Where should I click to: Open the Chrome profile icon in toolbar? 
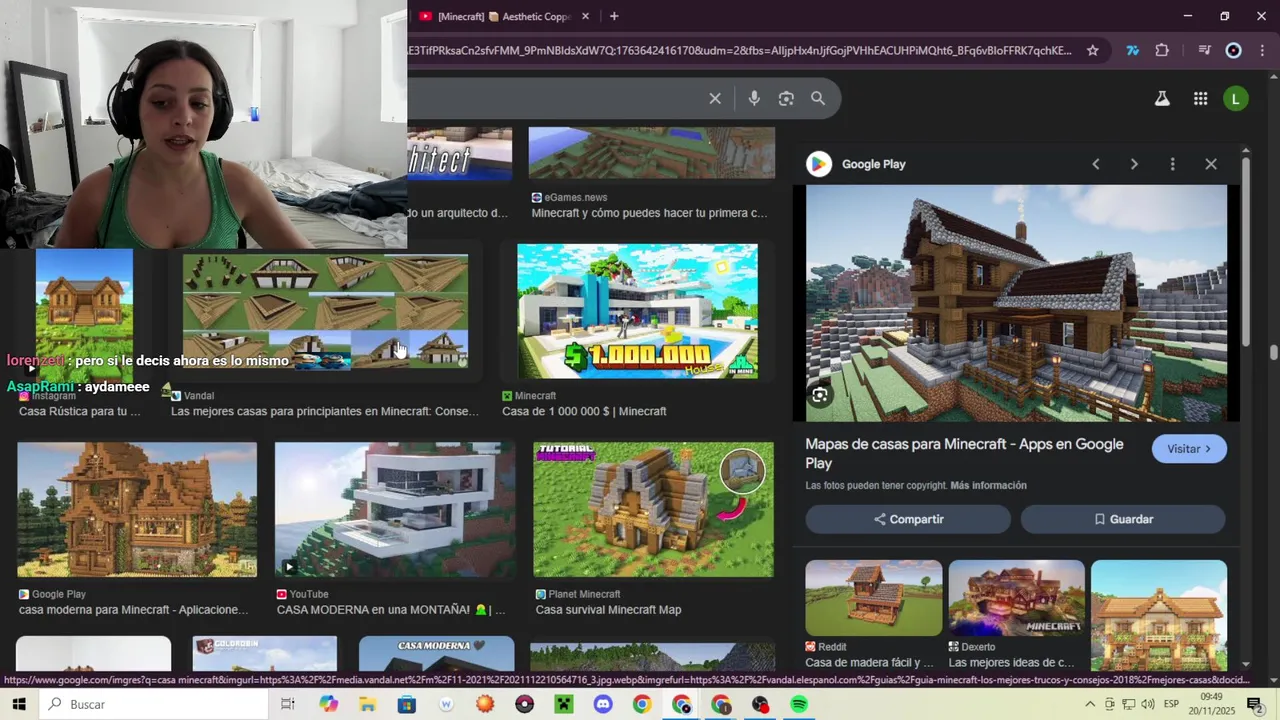[x=1233, y=50]
